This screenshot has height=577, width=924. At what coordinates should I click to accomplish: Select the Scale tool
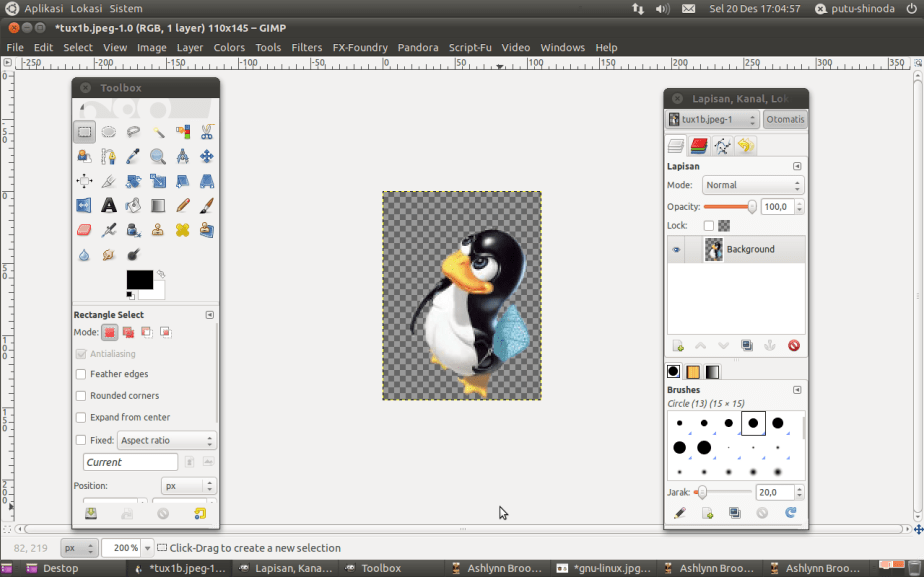158,181
